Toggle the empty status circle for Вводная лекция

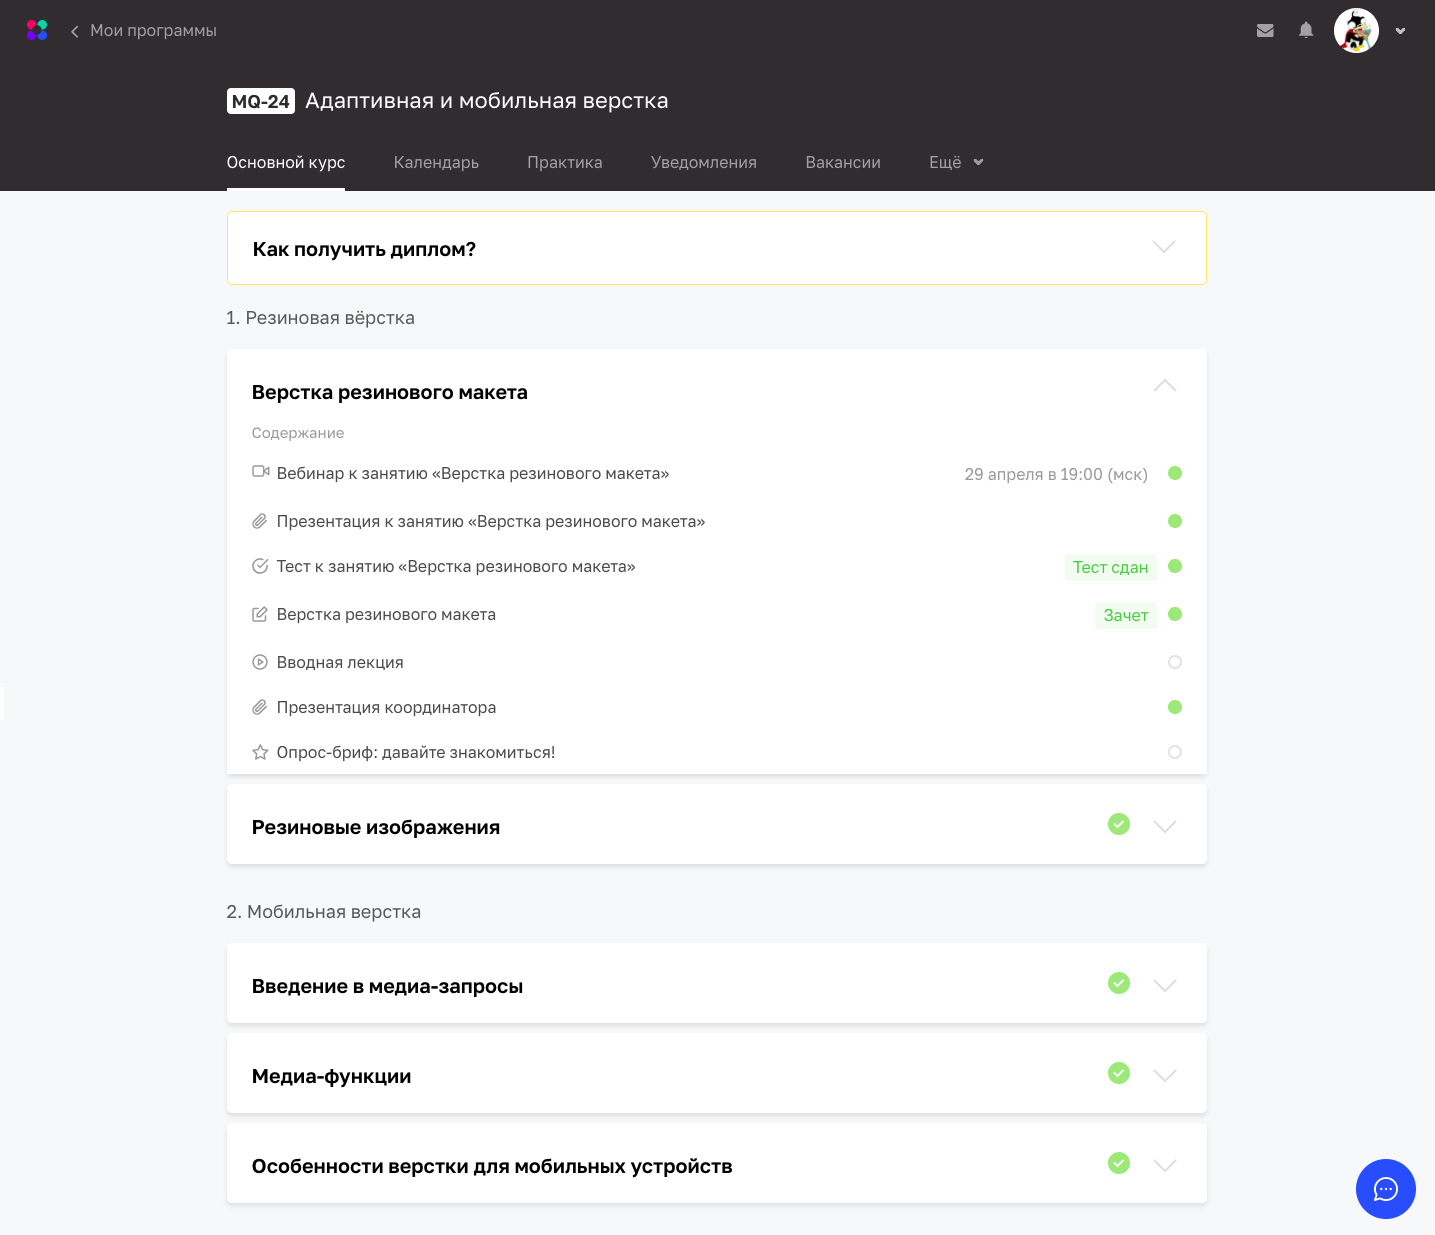point(1175,662)
